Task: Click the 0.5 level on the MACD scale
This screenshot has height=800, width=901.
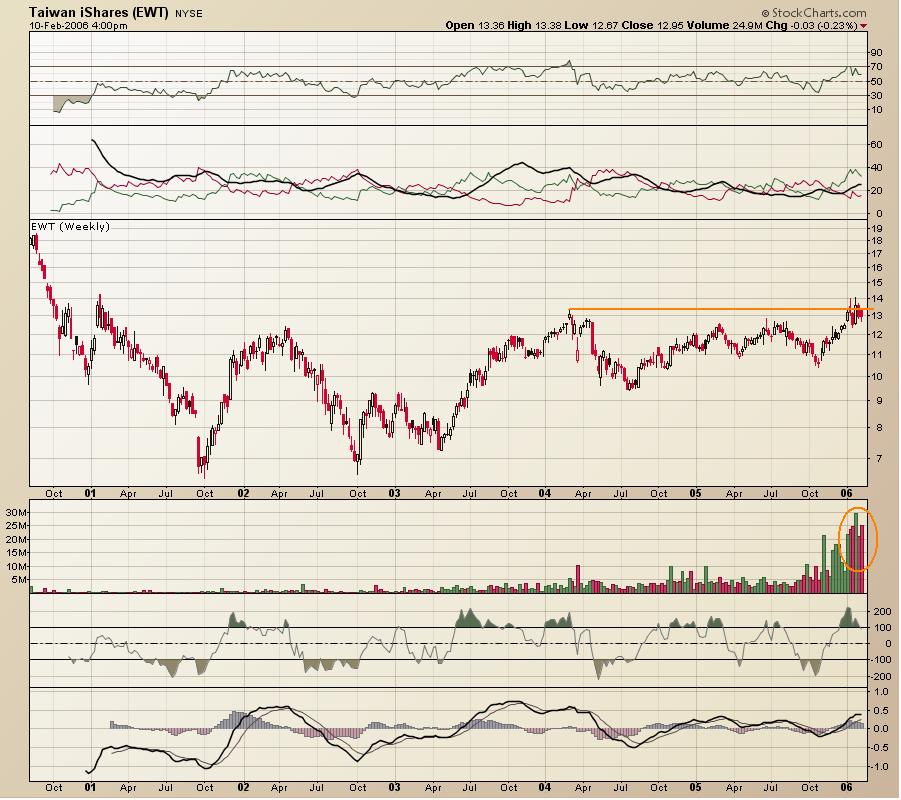Action: (x=881, y=711)
